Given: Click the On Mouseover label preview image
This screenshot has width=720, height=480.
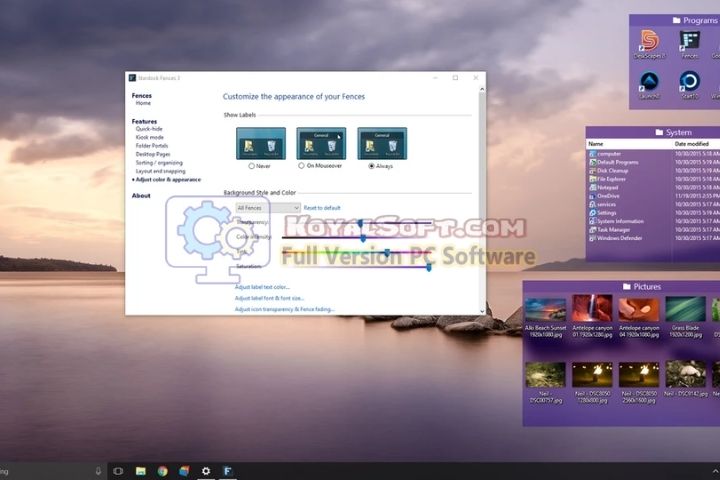Looking at the screenshot, I should pyautogui.click(x=321, y=143).
